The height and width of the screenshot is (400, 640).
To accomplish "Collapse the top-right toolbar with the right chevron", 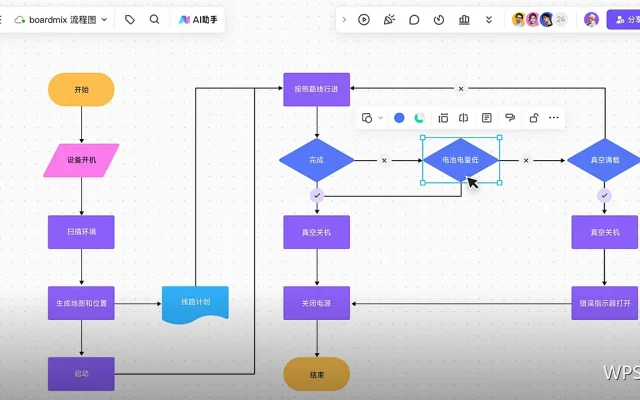I will [344, 20].
